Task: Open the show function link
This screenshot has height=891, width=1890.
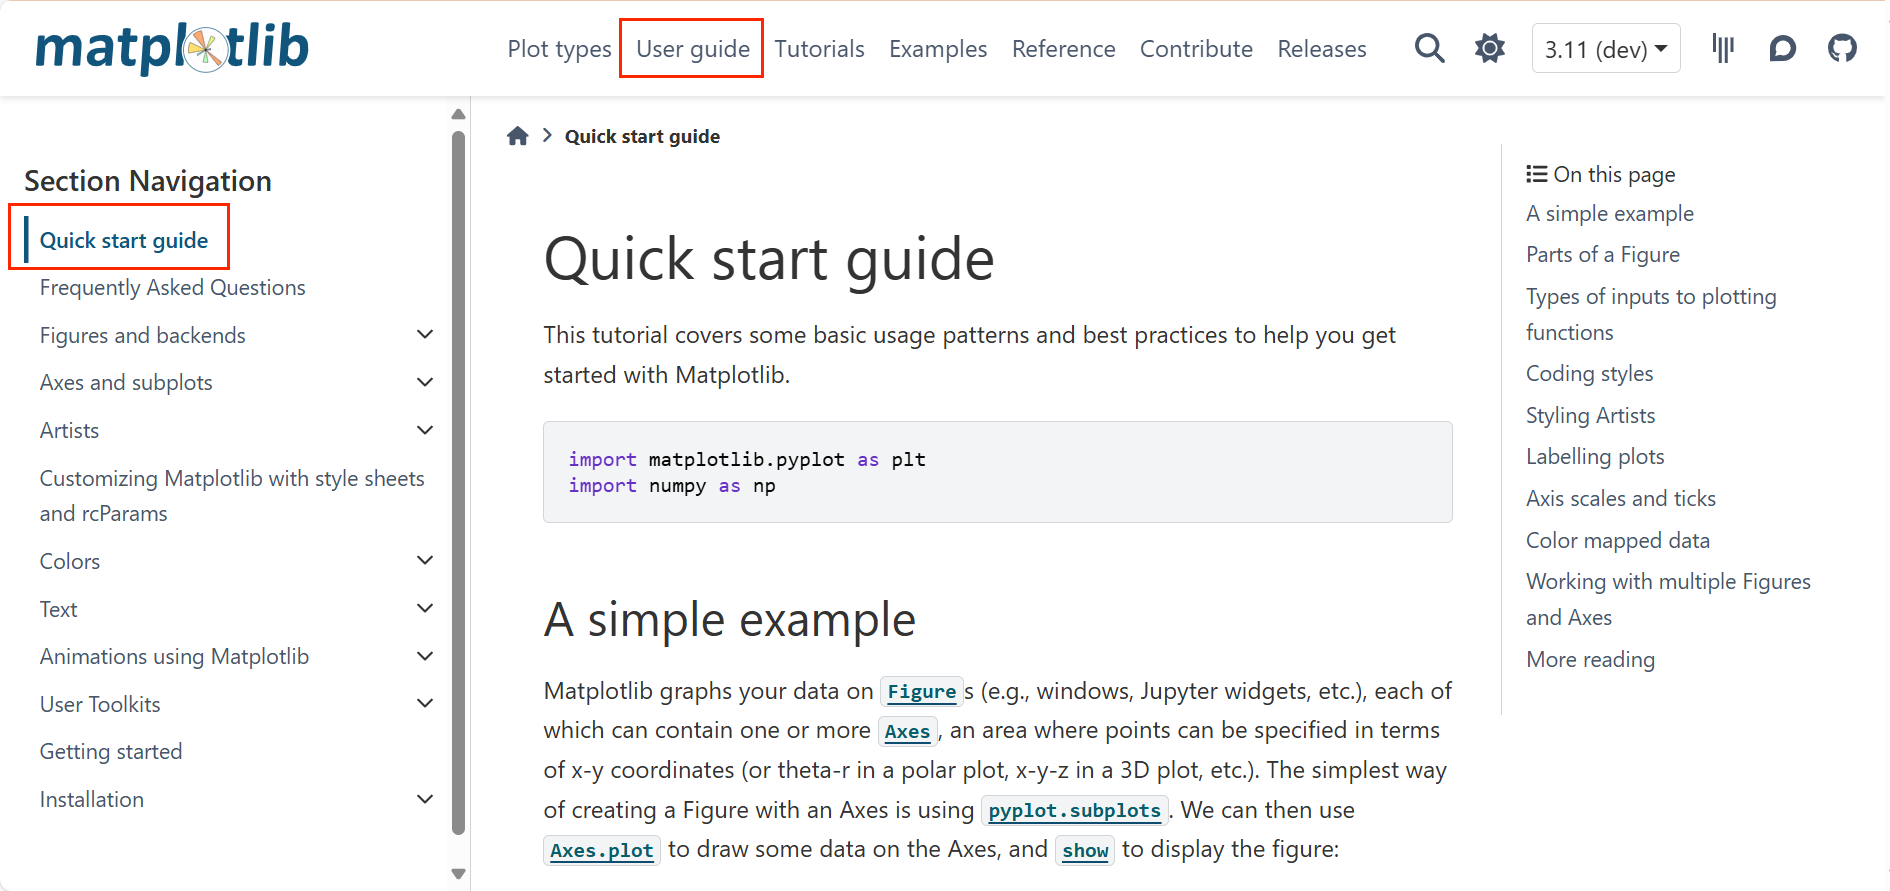Action: coord(1085,850)
